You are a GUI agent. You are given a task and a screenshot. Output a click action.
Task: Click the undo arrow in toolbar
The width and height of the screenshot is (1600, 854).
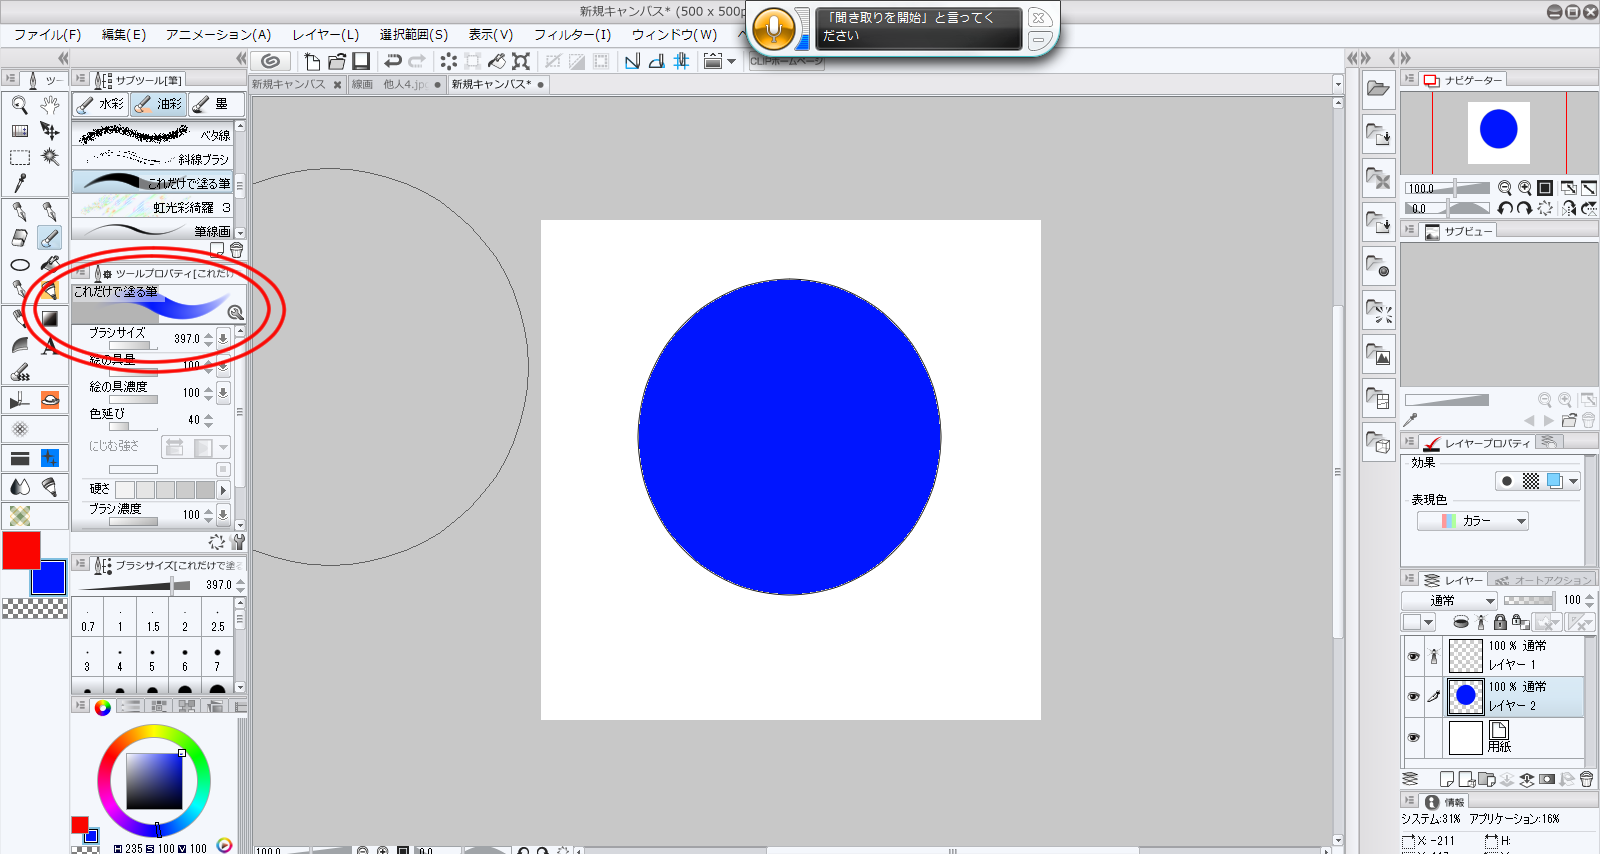click(392, 61)
